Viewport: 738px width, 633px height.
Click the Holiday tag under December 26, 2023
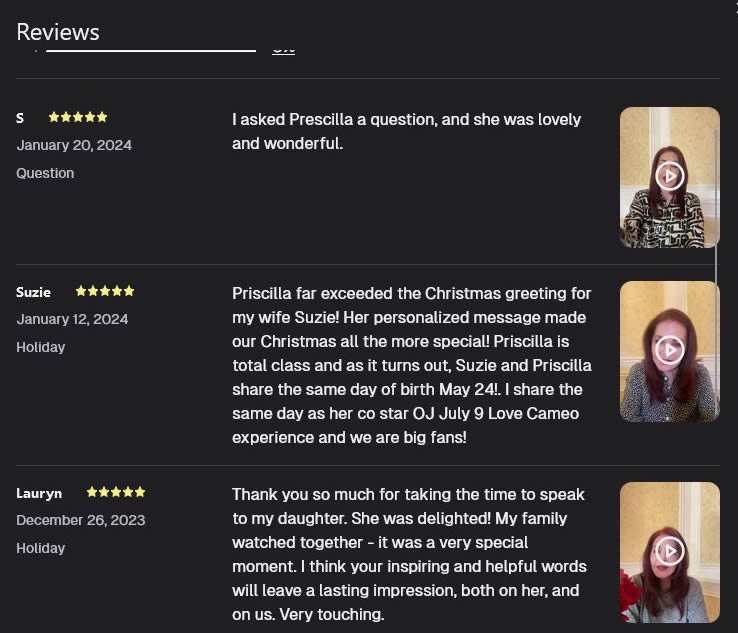[x=40, y=548]
